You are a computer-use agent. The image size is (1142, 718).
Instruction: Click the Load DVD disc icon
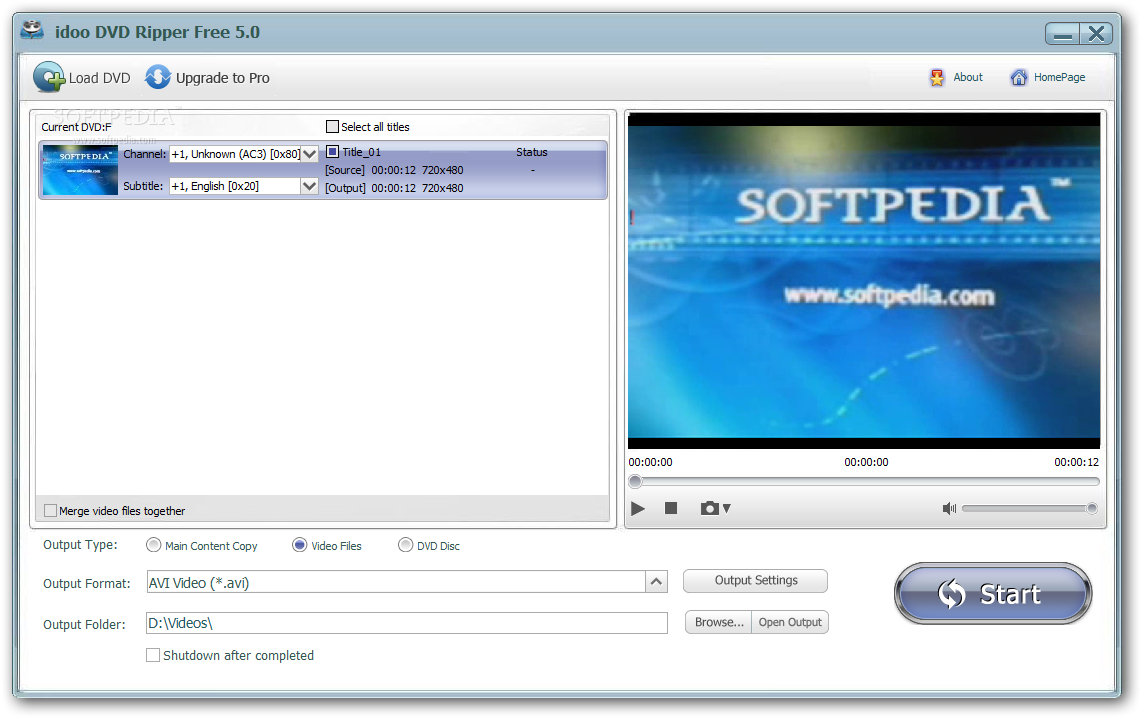click(49, 76)
